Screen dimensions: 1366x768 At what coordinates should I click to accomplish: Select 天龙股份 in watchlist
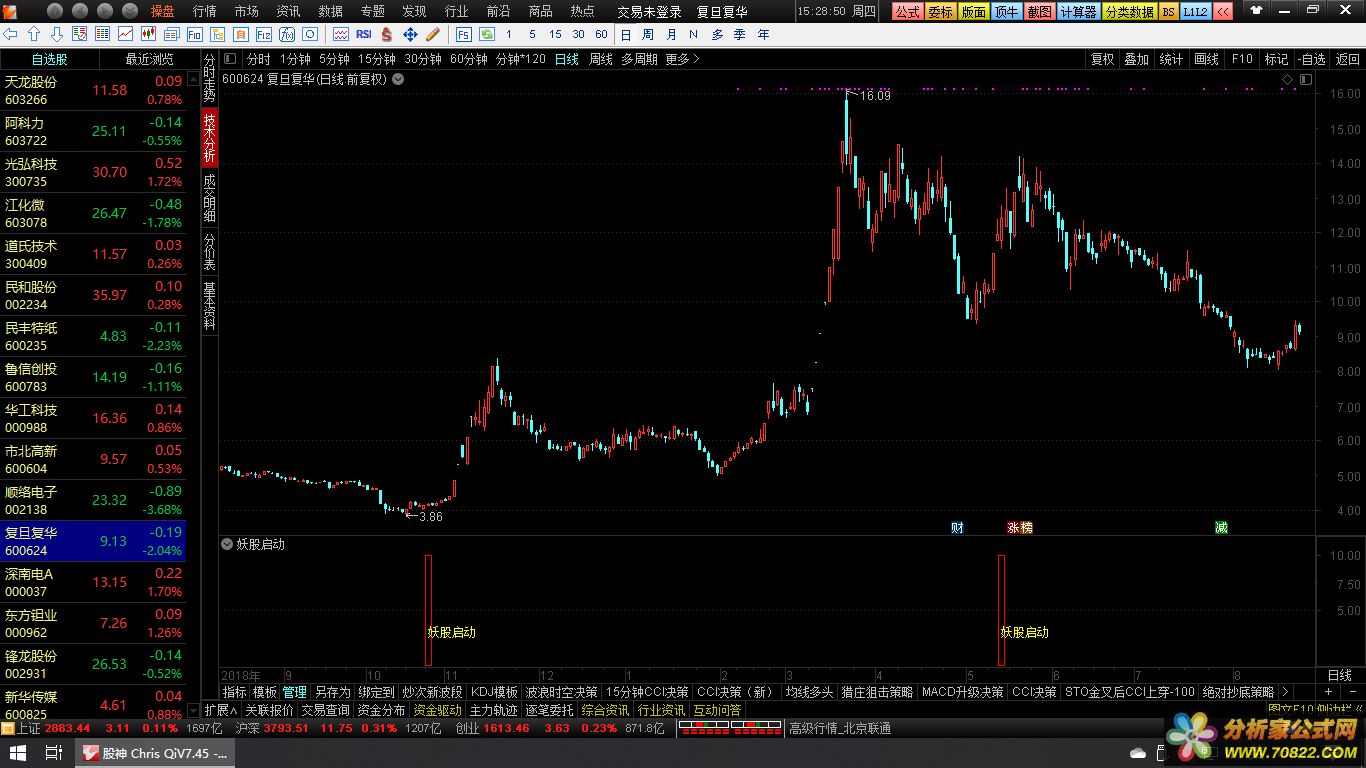[93, 90]
